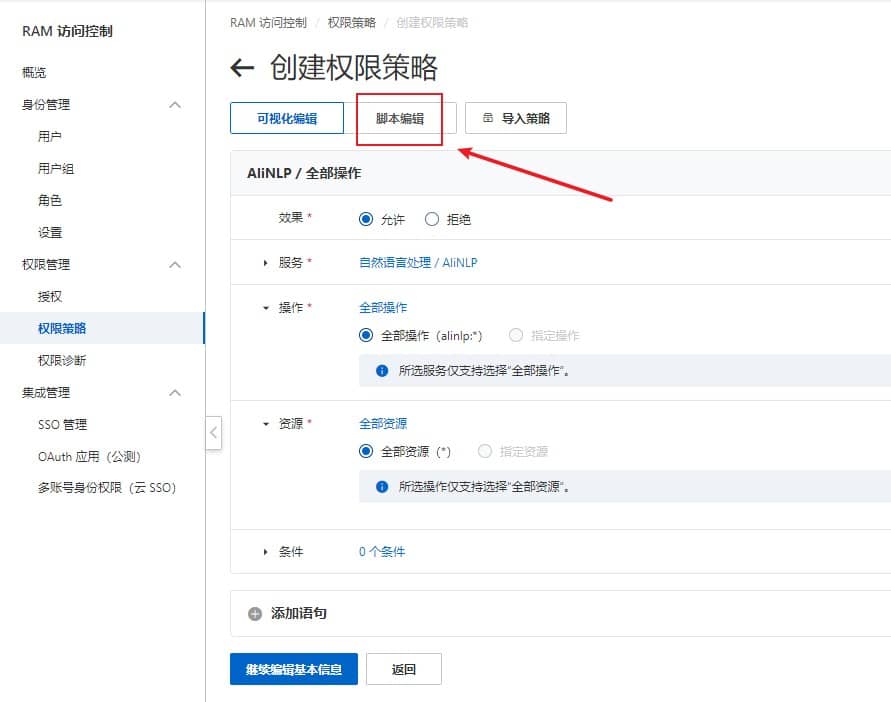Choose the 全部操作 (alinlp:*) radio option
The height and width of the screenshot is (702, 891).
point(366,336)
